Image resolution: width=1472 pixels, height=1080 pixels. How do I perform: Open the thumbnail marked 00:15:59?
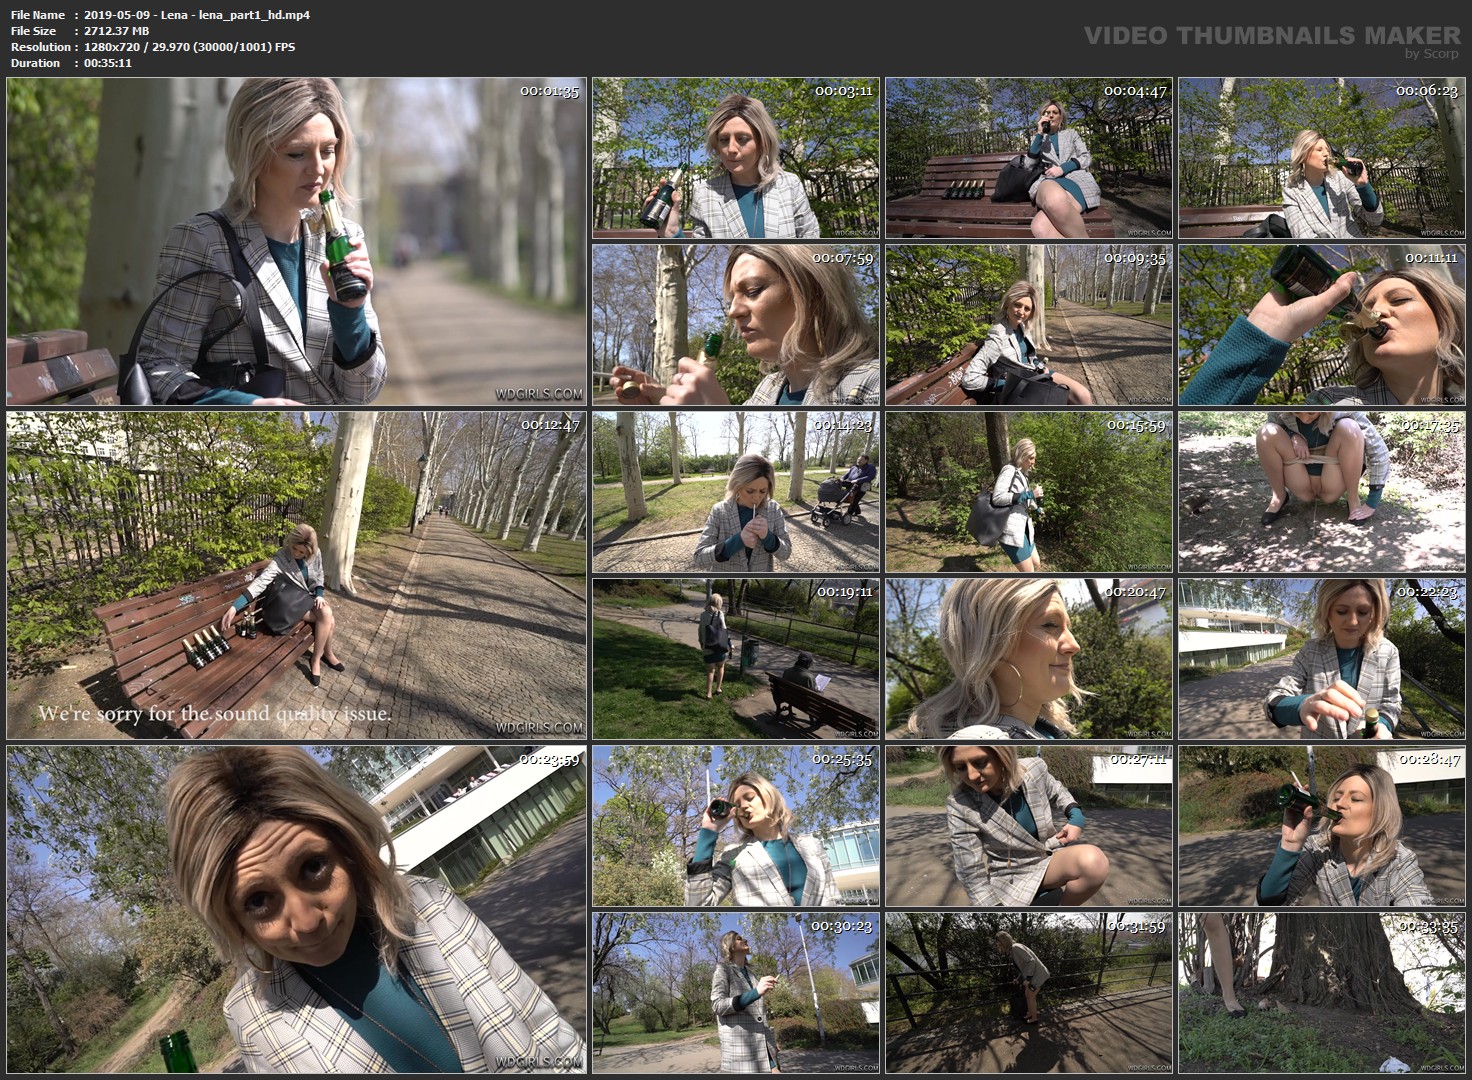pos(1028,492)
